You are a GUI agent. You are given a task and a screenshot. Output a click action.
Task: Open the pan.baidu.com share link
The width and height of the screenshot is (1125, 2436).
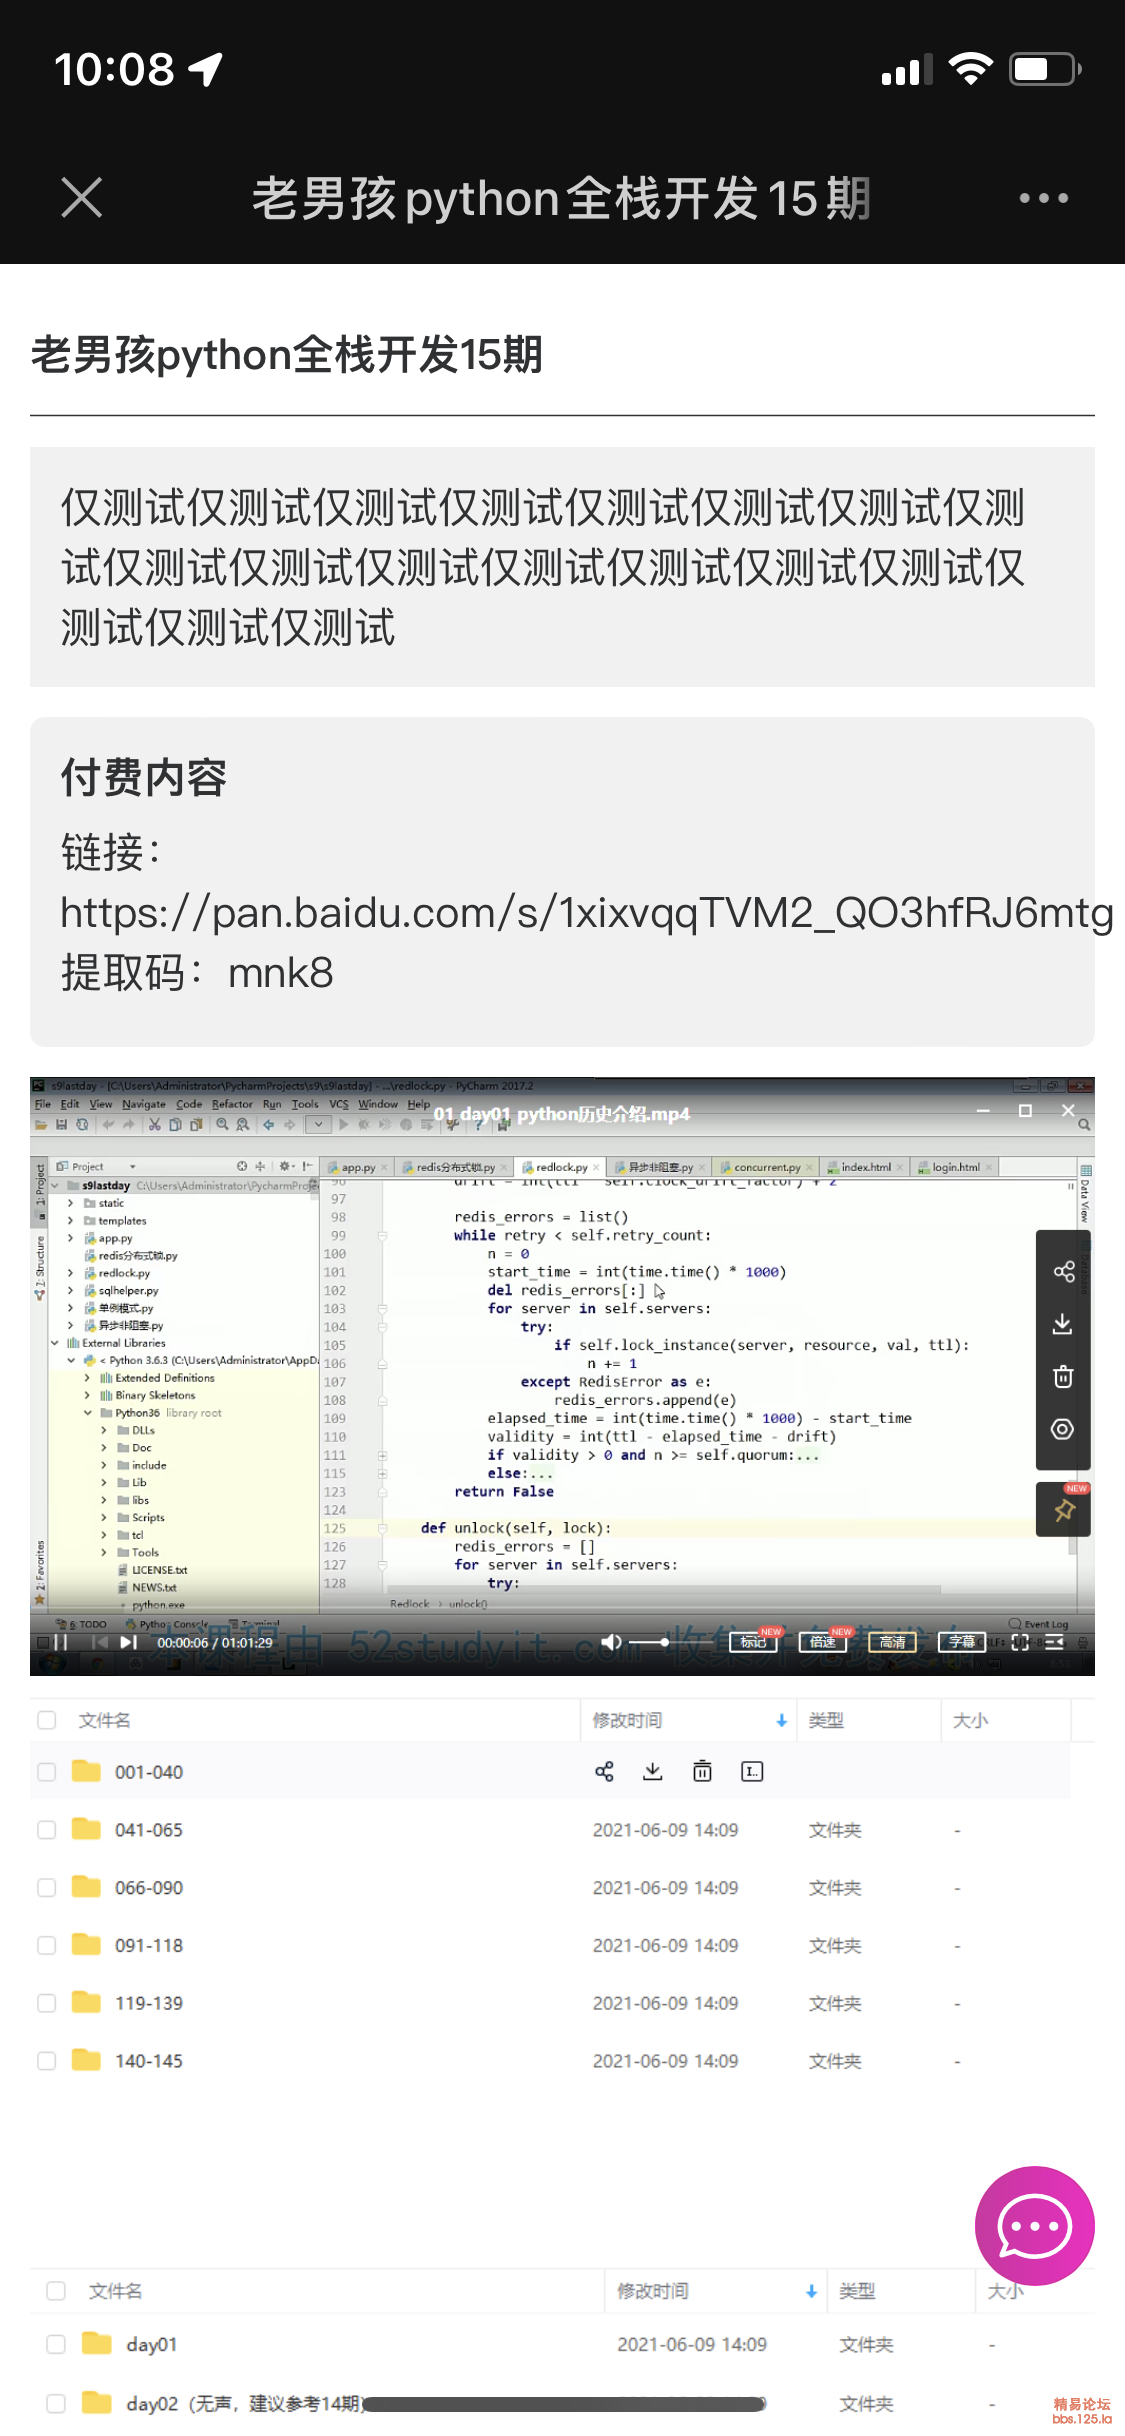click(x=586, y=913)
